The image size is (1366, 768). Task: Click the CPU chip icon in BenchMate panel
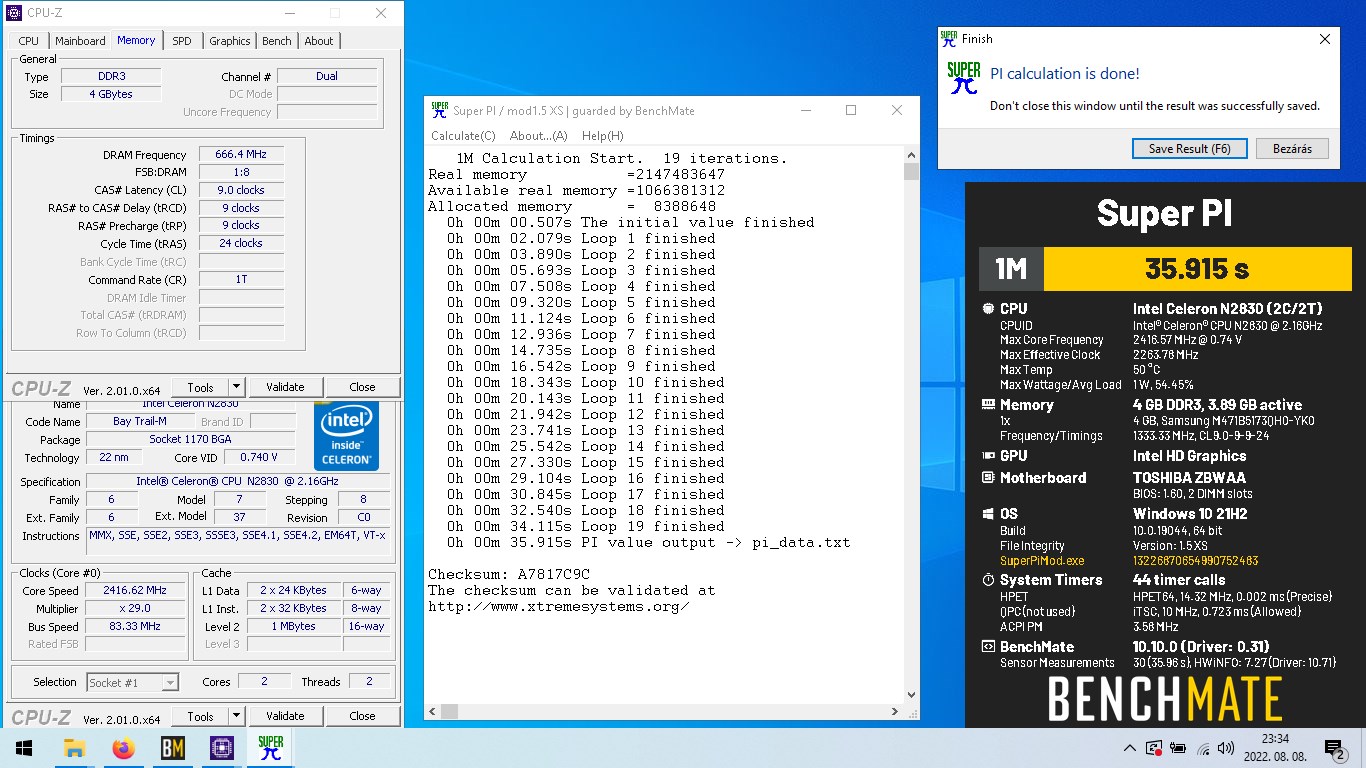[x=988, y=309]
